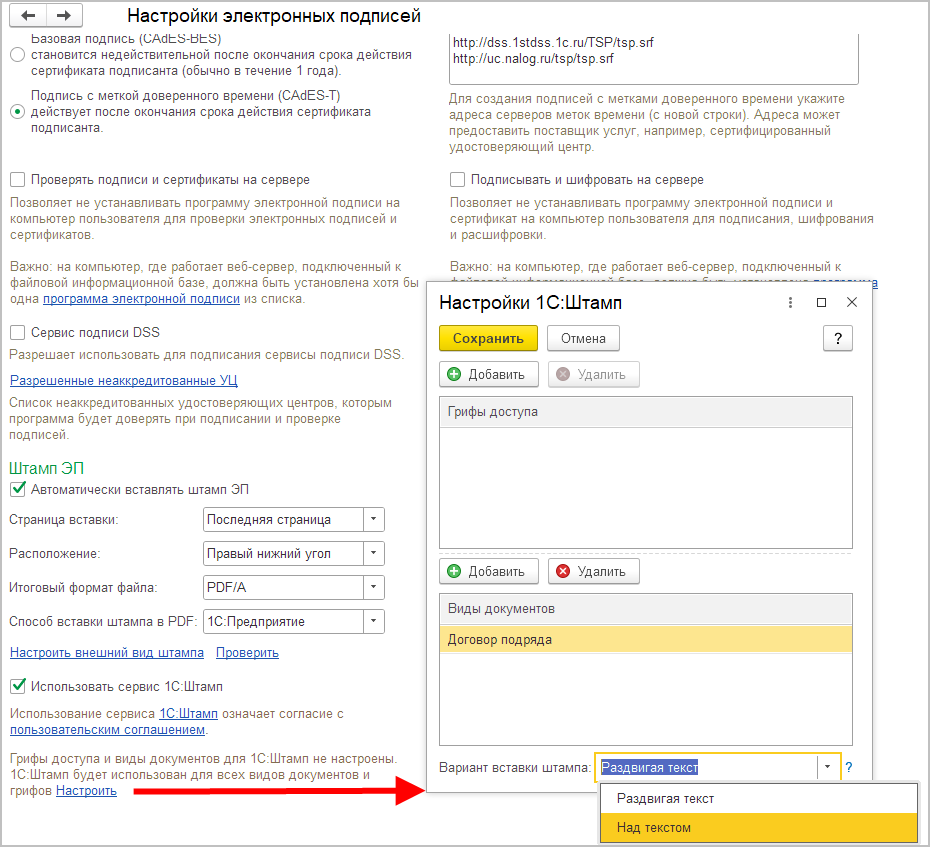
Task: Open Разрешенные неаккредитованные УЦ link
Action: (x=123, y=380)
